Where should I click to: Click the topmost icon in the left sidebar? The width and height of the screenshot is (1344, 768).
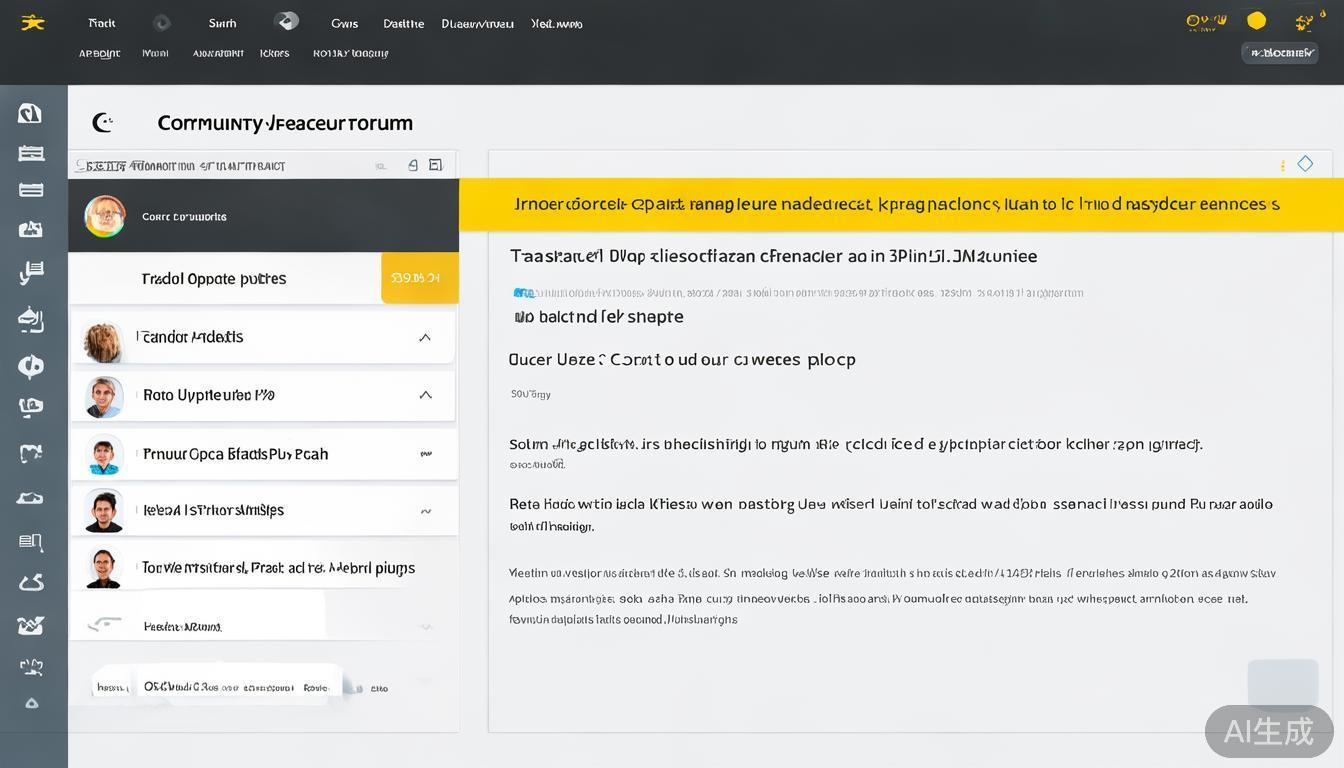[30, 113]
